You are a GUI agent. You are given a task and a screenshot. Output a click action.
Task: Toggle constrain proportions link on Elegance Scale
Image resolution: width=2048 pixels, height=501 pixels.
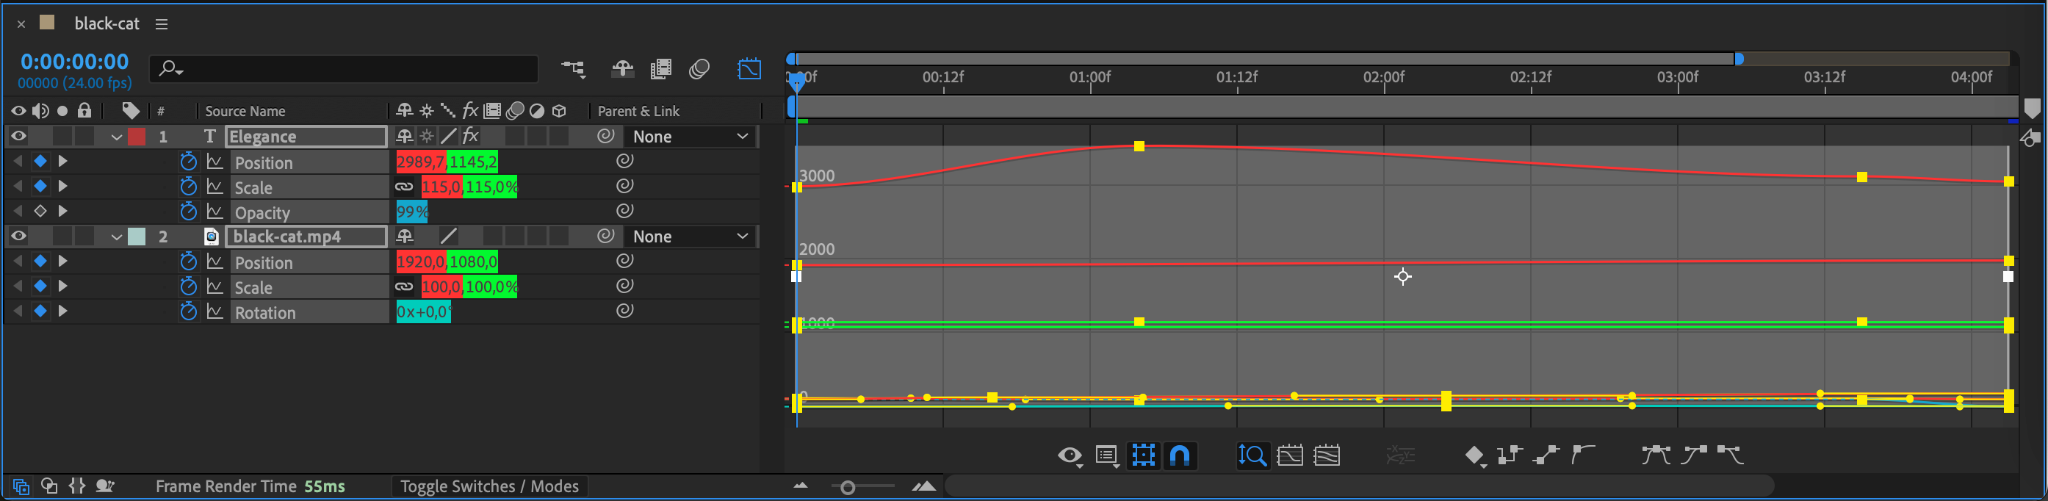[x=404, y=187]
